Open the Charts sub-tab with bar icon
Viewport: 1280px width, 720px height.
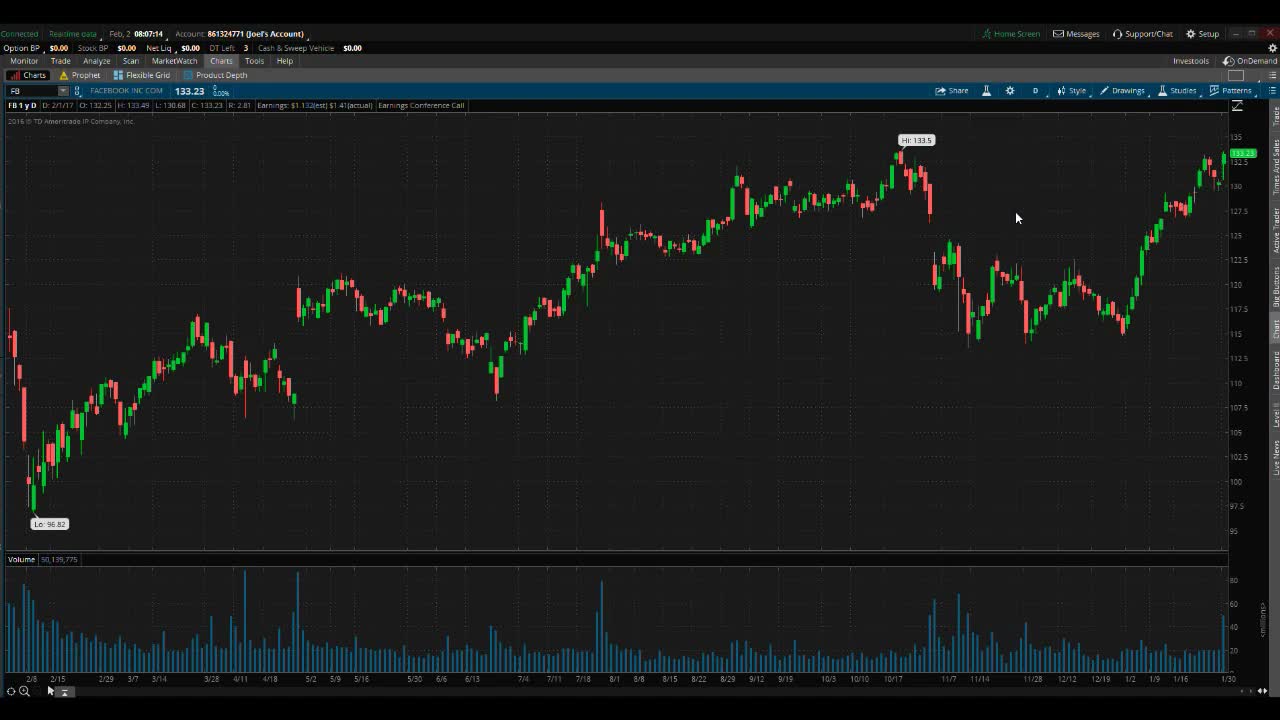(x=29, y=75)
